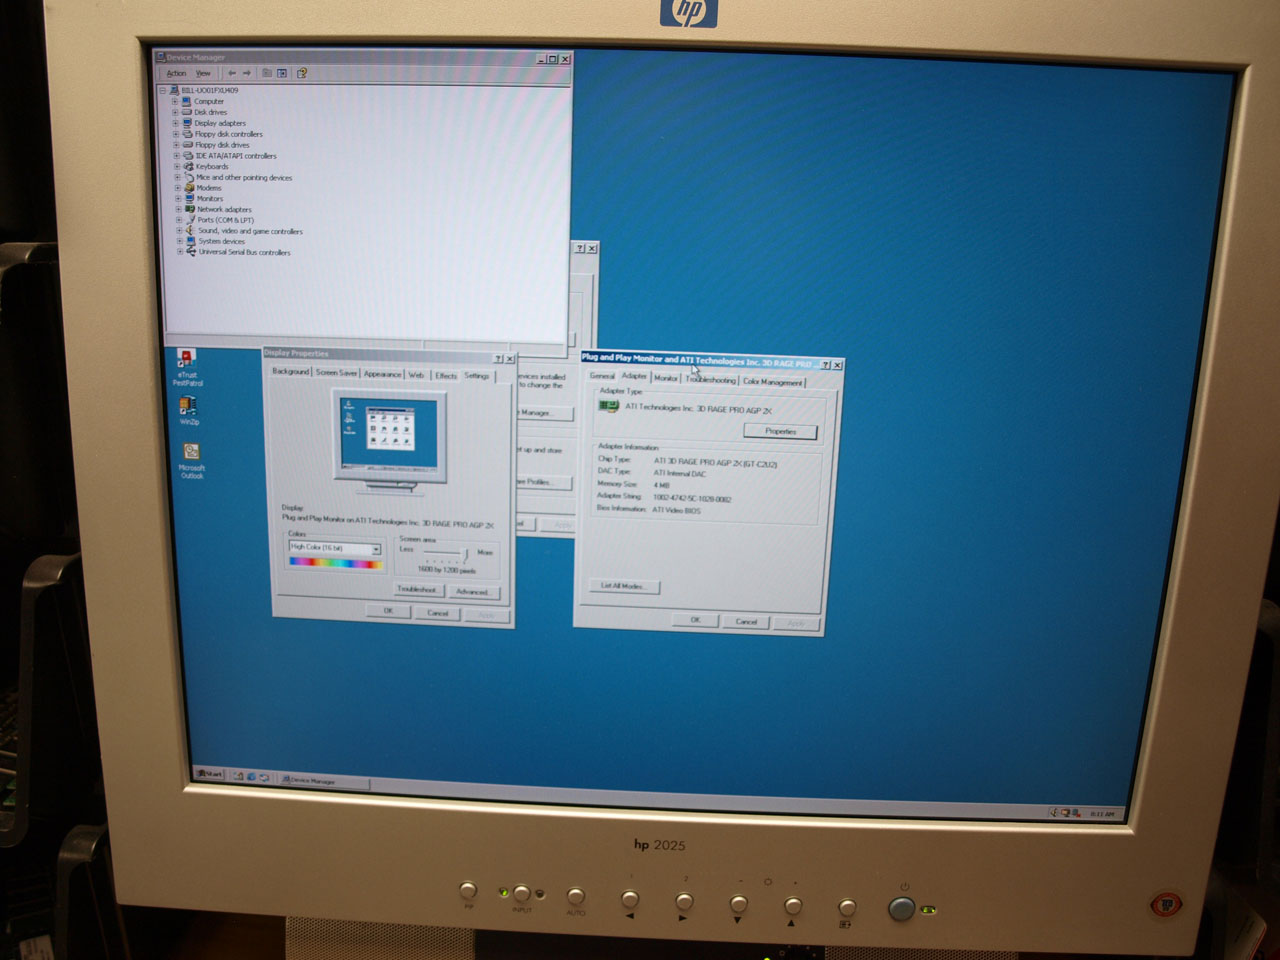Image resolution: width=1280 pixels, height=960 pixels.
Task: Click the List All Modes... button
Action: [623, 586]
